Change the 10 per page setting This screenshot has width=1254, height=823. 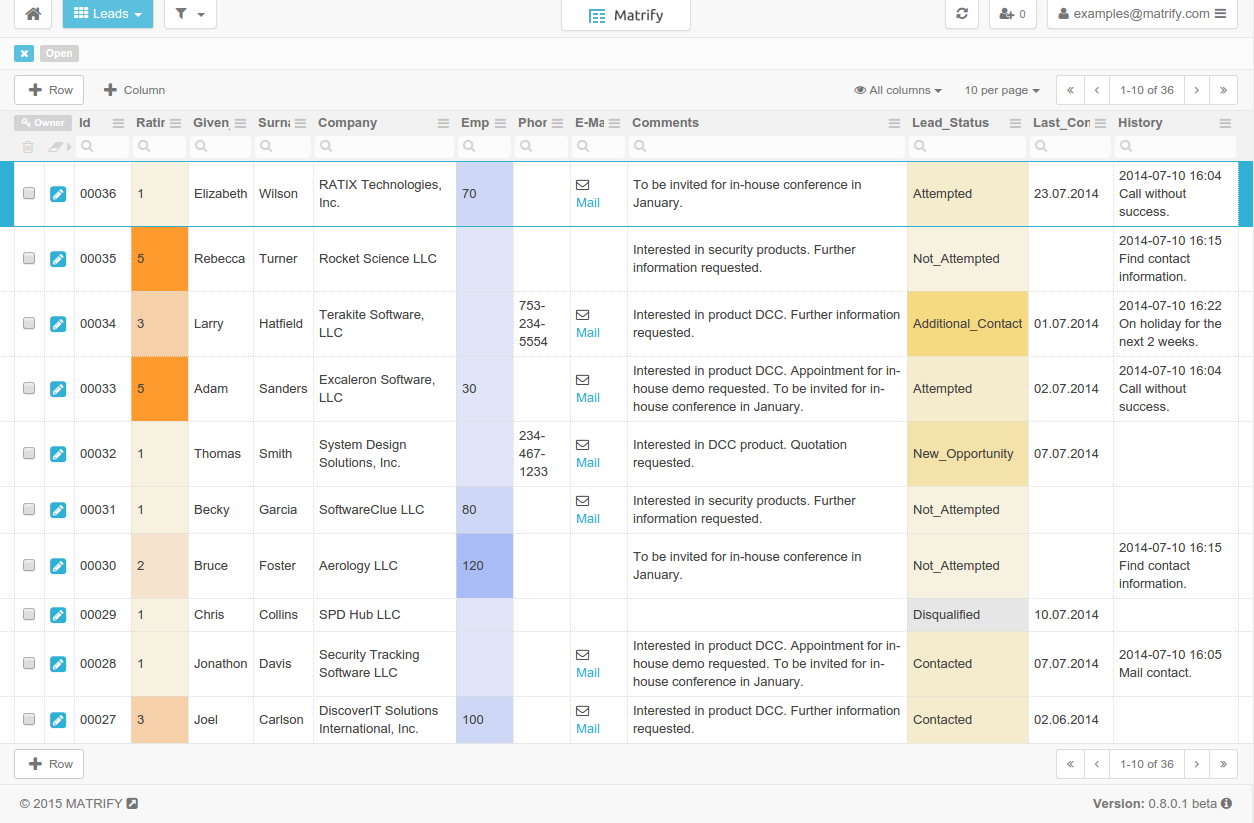coord(1002,90)
